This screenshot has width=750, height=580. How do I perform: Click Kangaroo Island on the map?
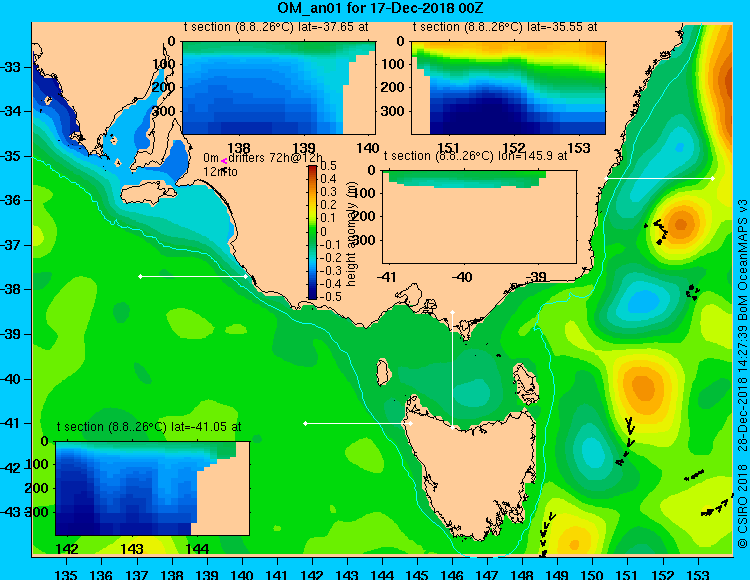tap(147, 192)
